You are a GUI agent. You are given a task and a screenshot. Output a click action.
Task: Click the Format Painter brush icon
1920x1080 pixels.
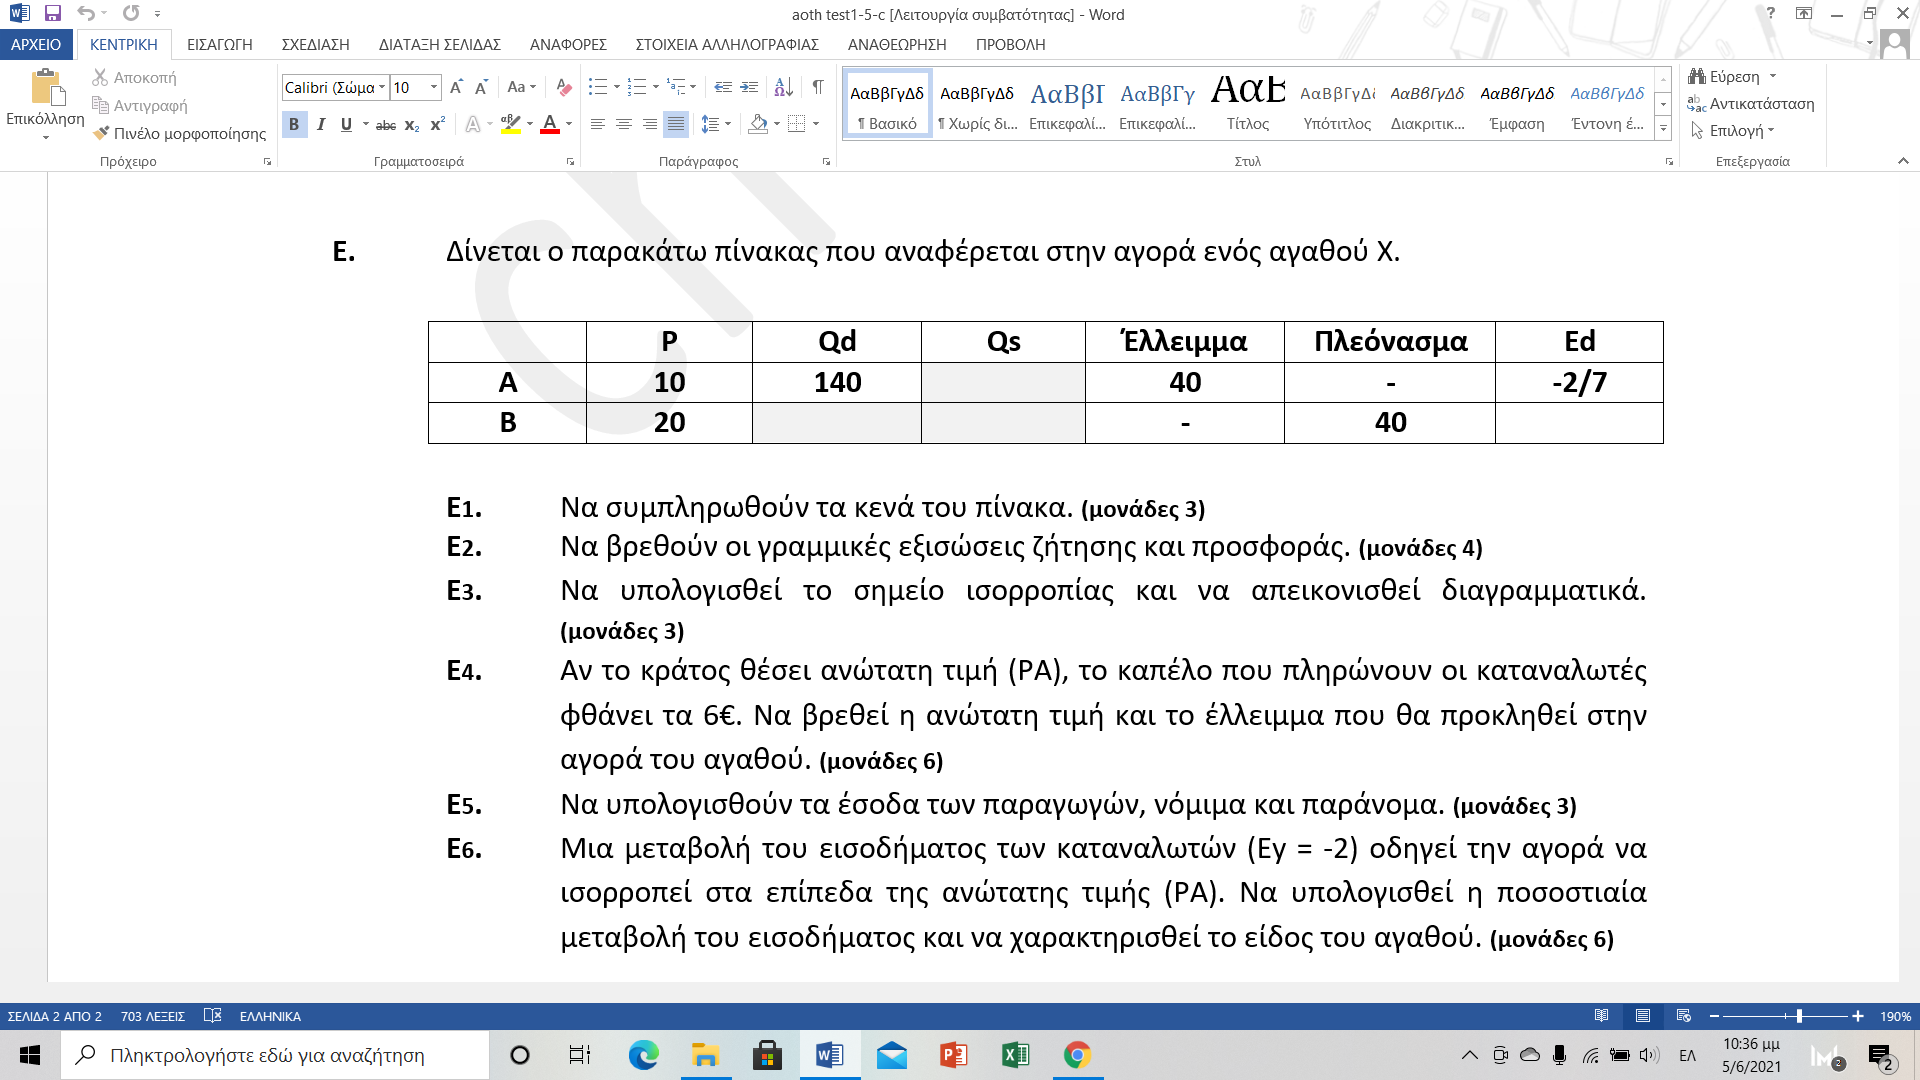[101, 133]
